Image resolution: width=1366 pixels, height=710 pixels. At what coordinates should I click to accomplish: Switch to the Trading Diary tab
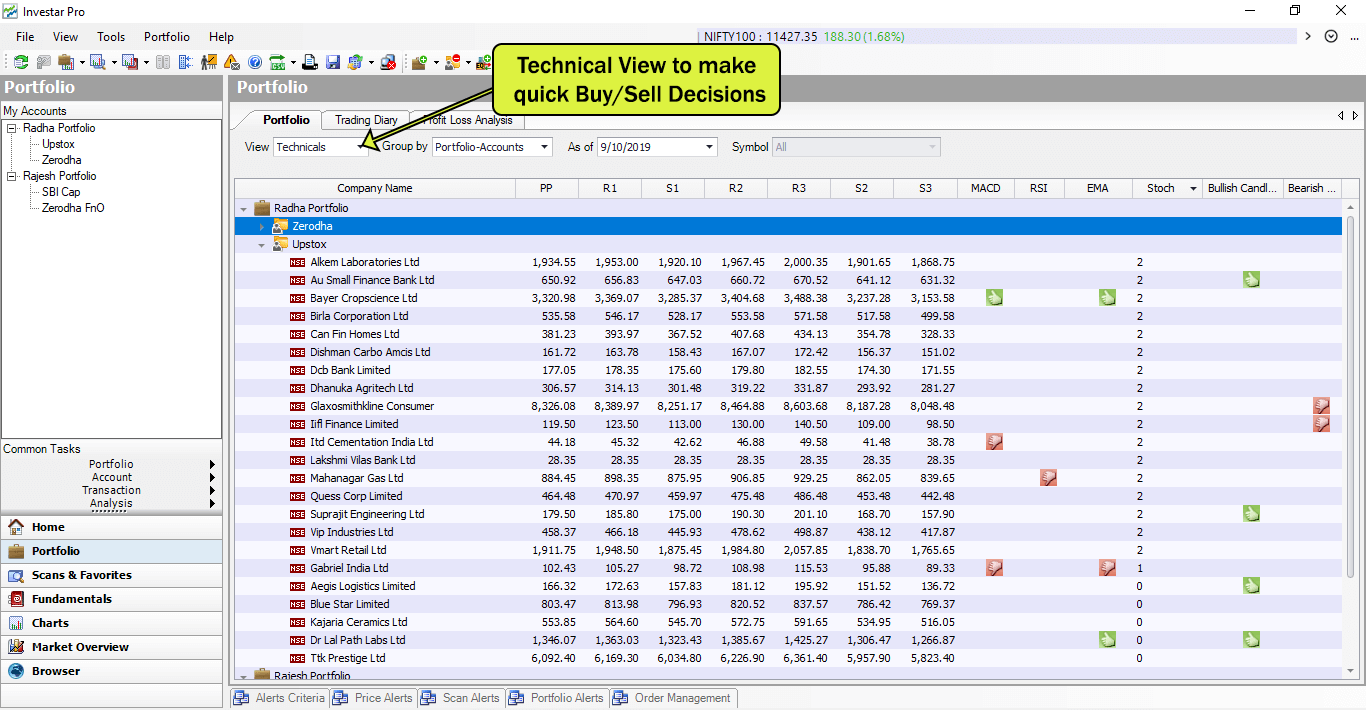coord(364,119)
